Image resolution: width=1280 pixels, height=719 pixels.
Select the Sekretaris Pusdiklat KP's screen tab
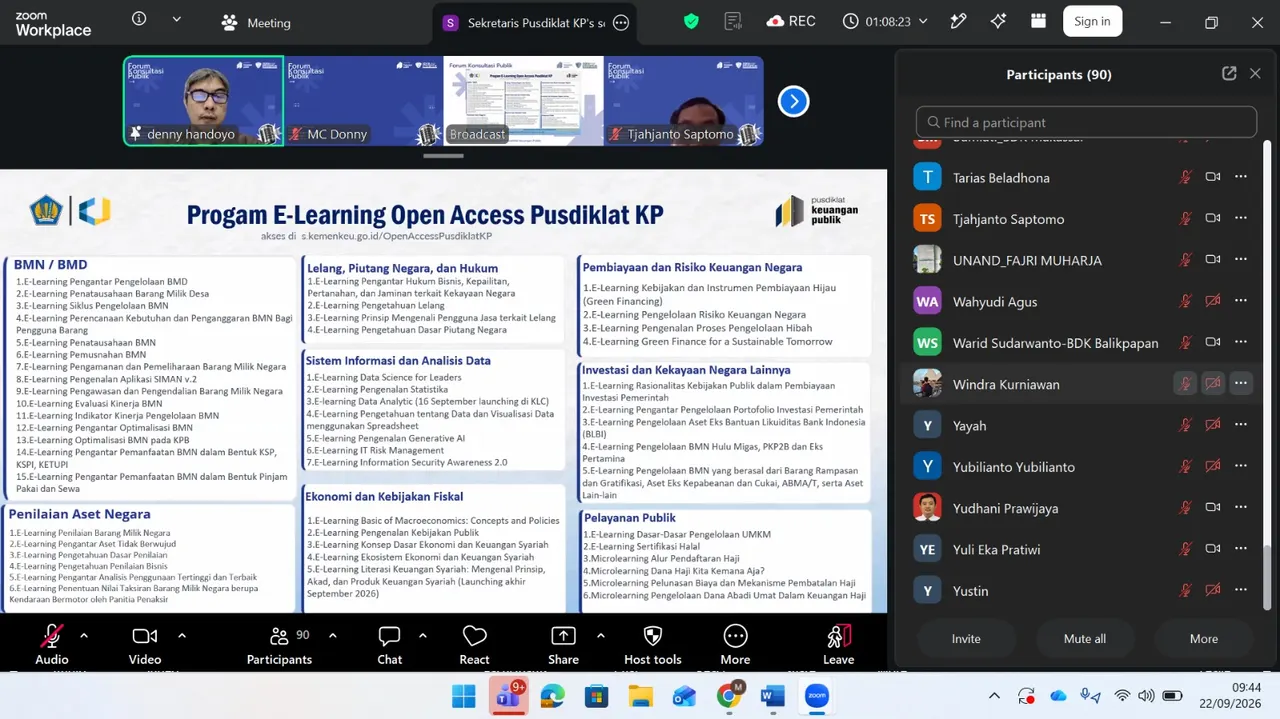(537, 22)
